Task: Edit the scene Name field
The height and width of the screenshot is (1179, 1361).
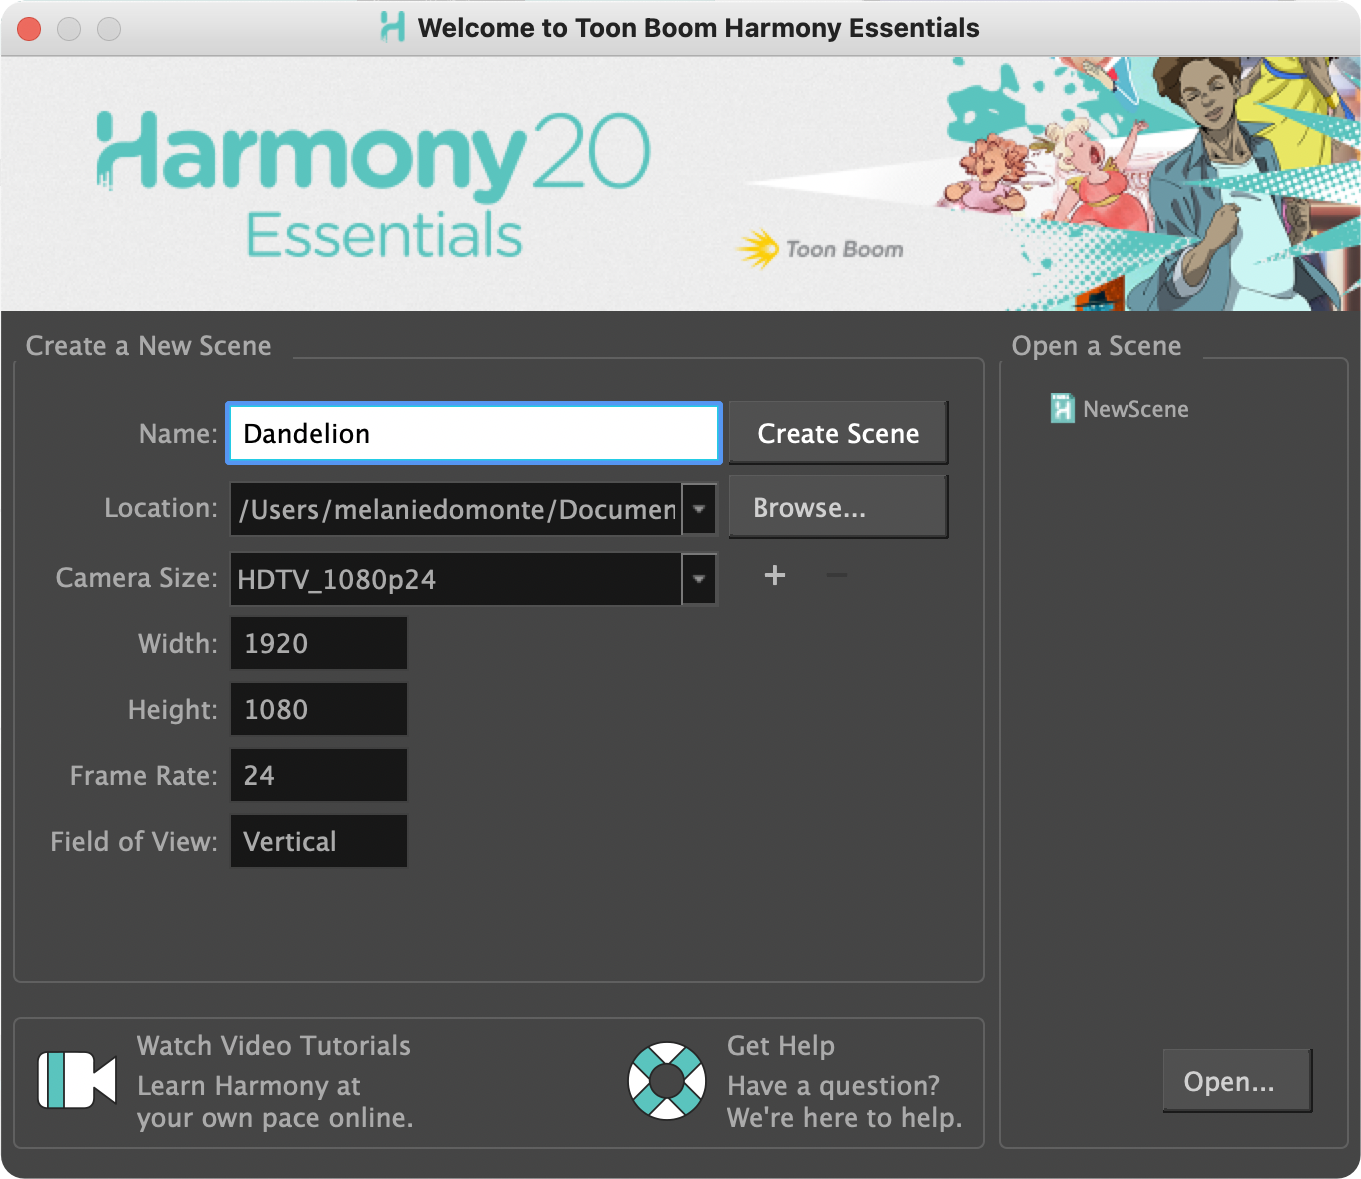Action: tap(472, 433)
